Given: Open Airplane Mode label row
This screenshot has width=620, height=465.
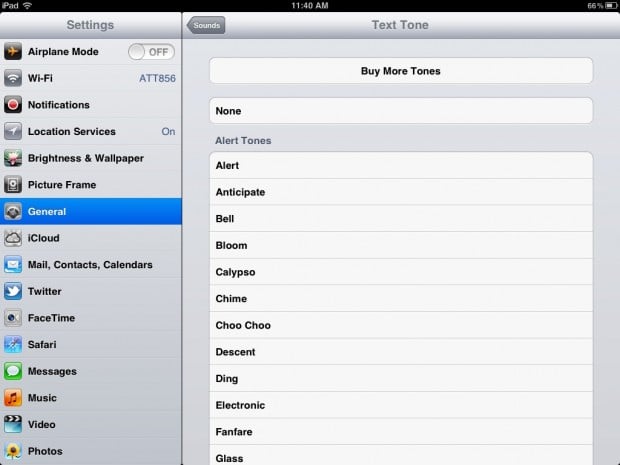Looking at the screenshot, I should [x=63, y=52].
